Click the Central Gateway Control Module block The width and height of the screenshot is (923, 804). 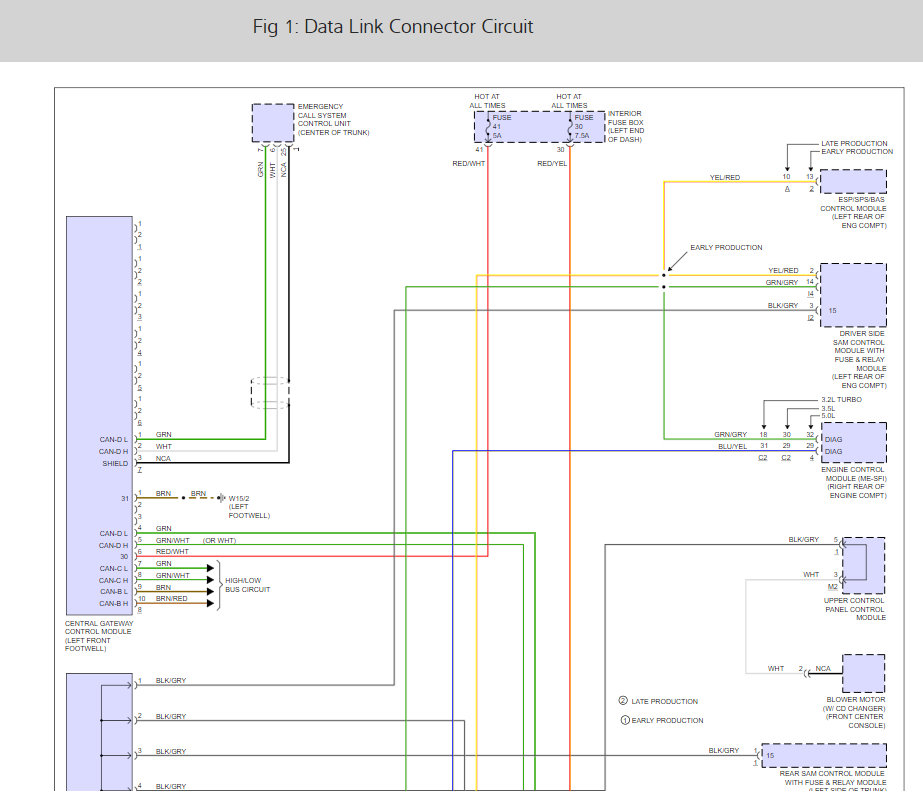tap(99, 415)
